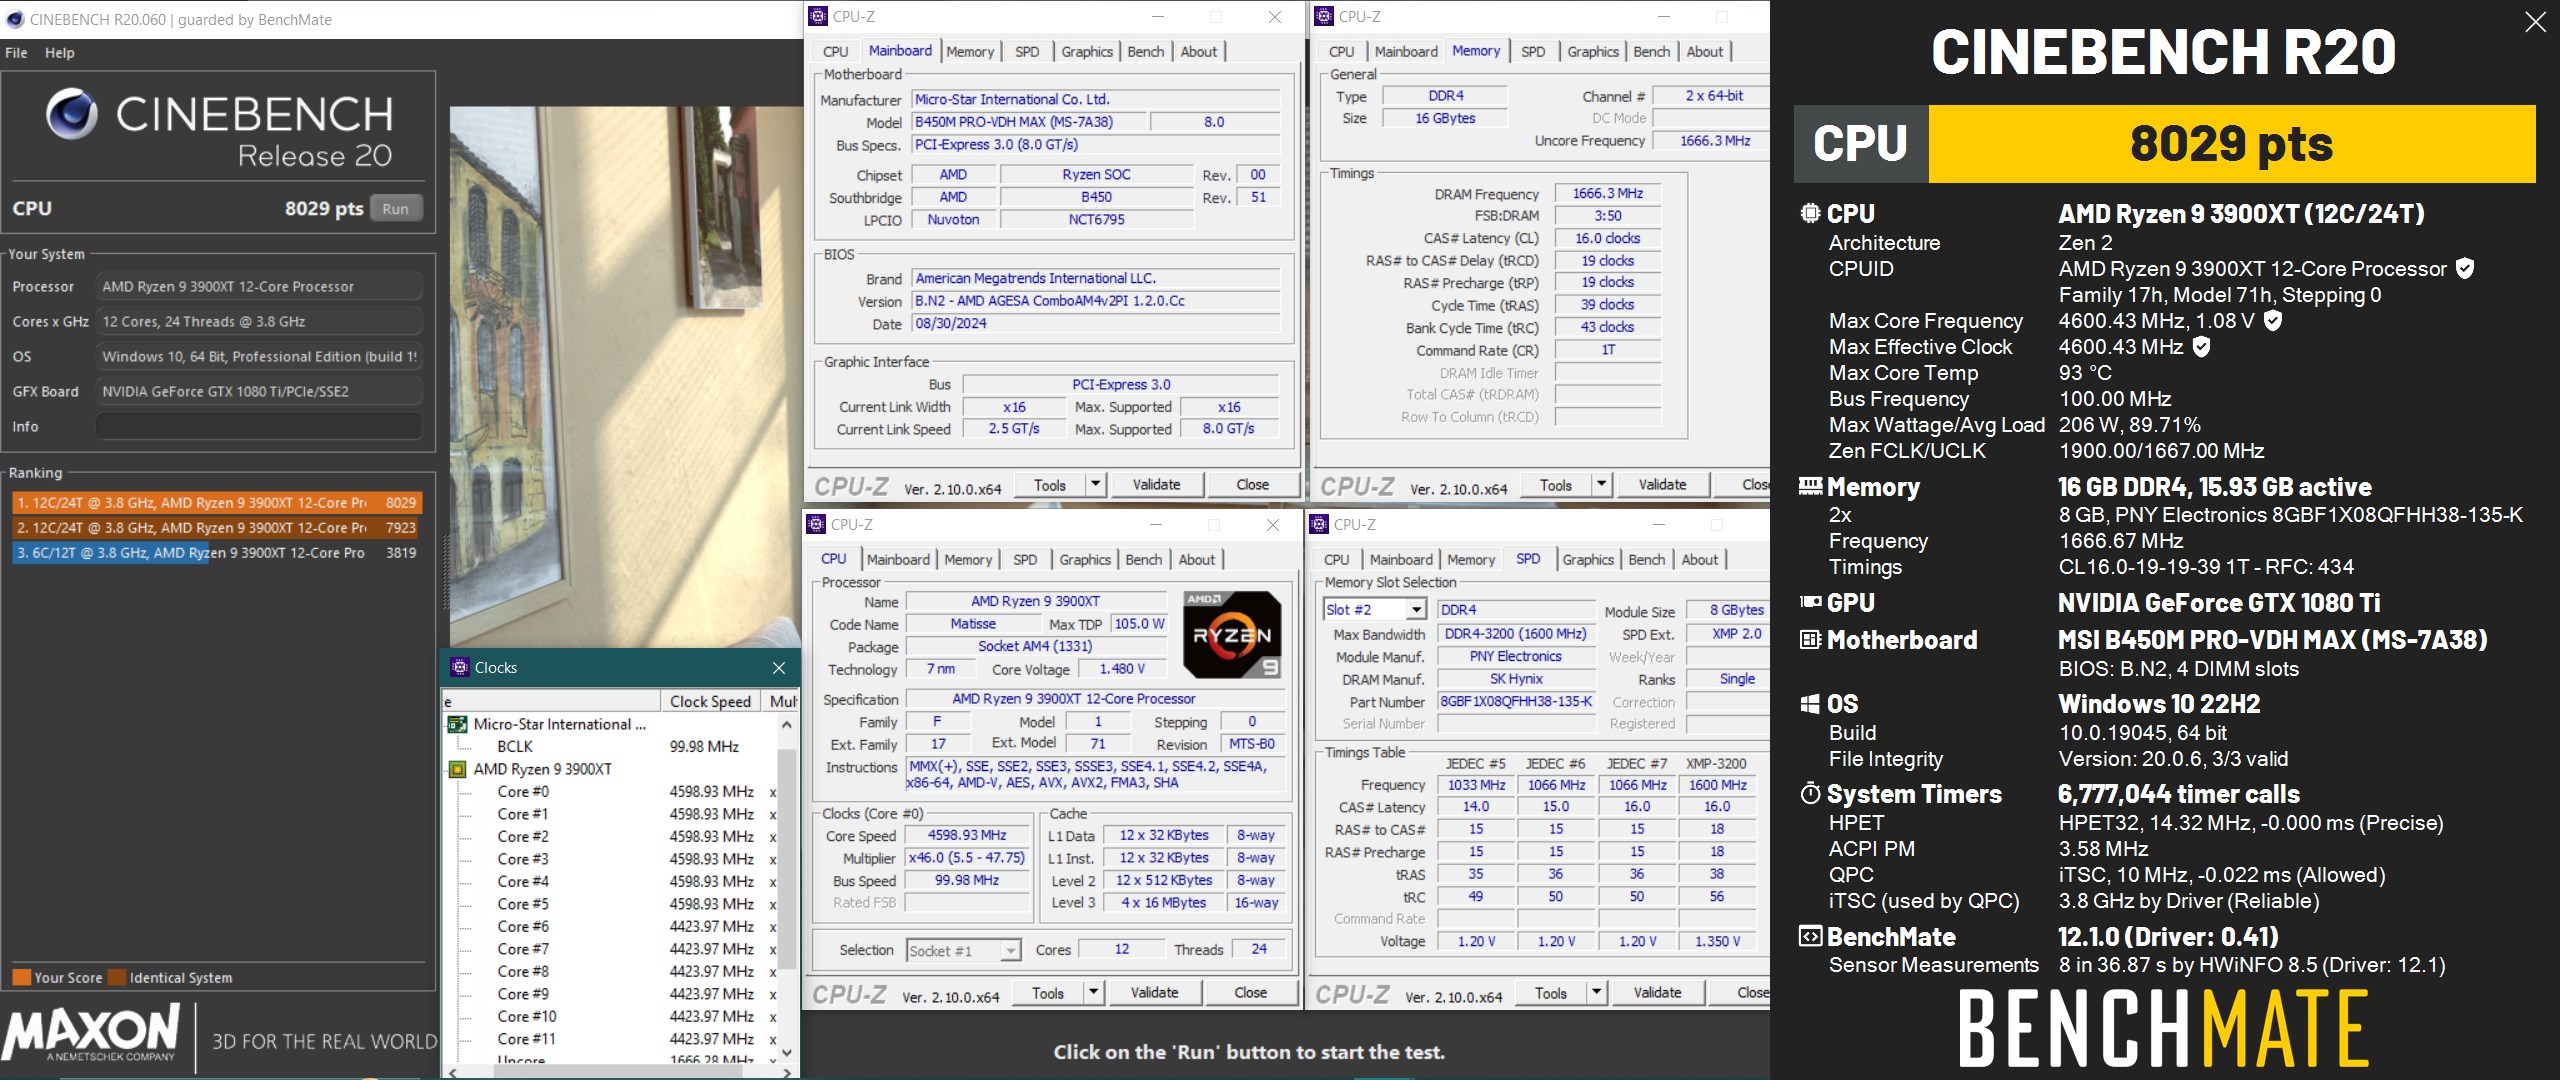Expand Tools dropdown arrow in CPU tab window

click(x=1094, y=993)
